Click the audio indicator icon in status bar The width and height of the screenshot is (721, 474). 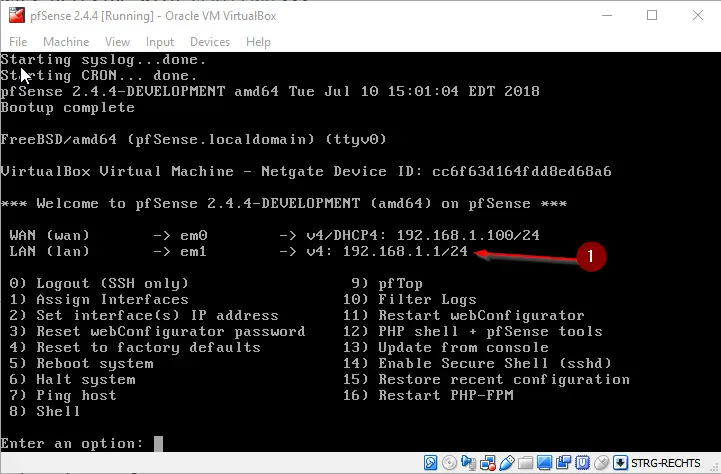(x=468, y=463)
